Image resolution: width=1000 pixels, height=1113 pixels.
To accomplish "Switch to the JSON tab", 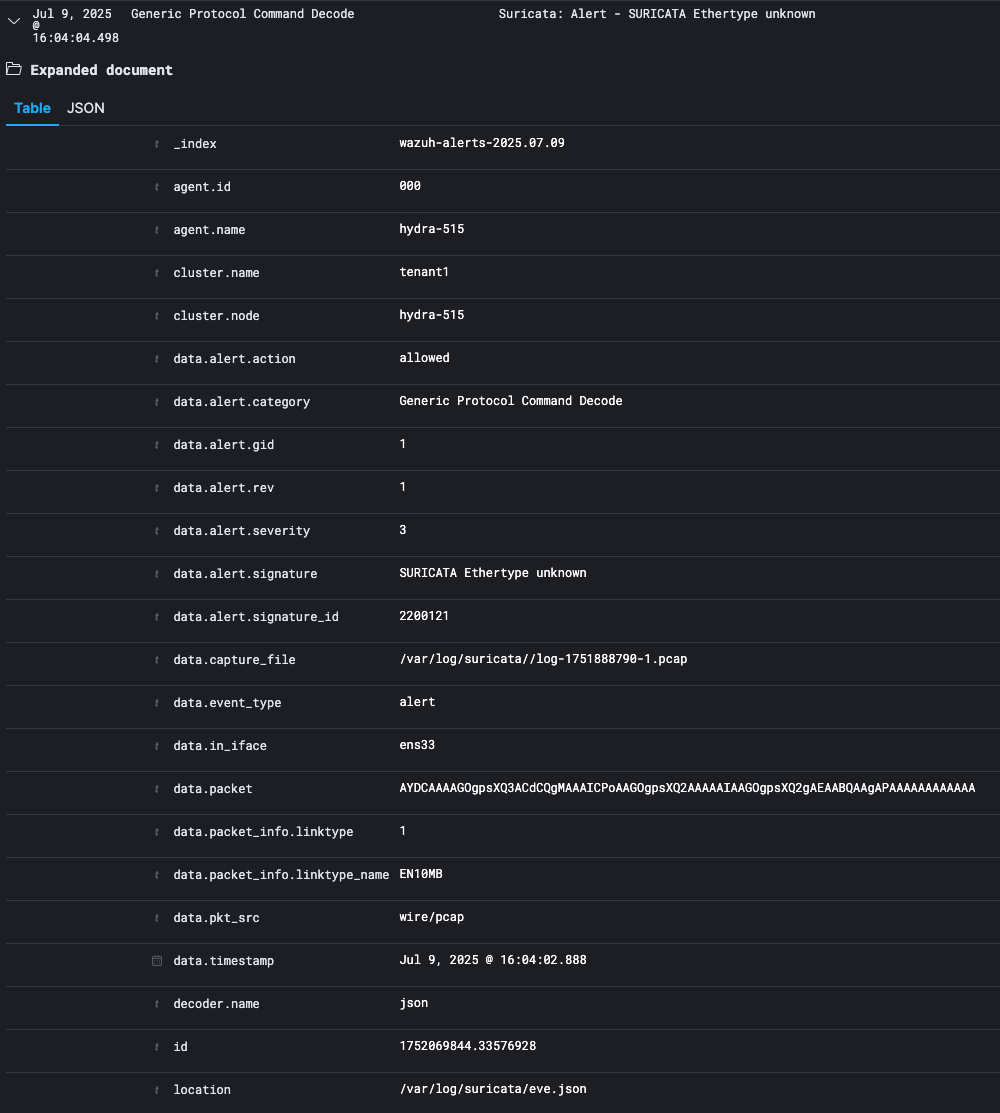I will (86, 108).
